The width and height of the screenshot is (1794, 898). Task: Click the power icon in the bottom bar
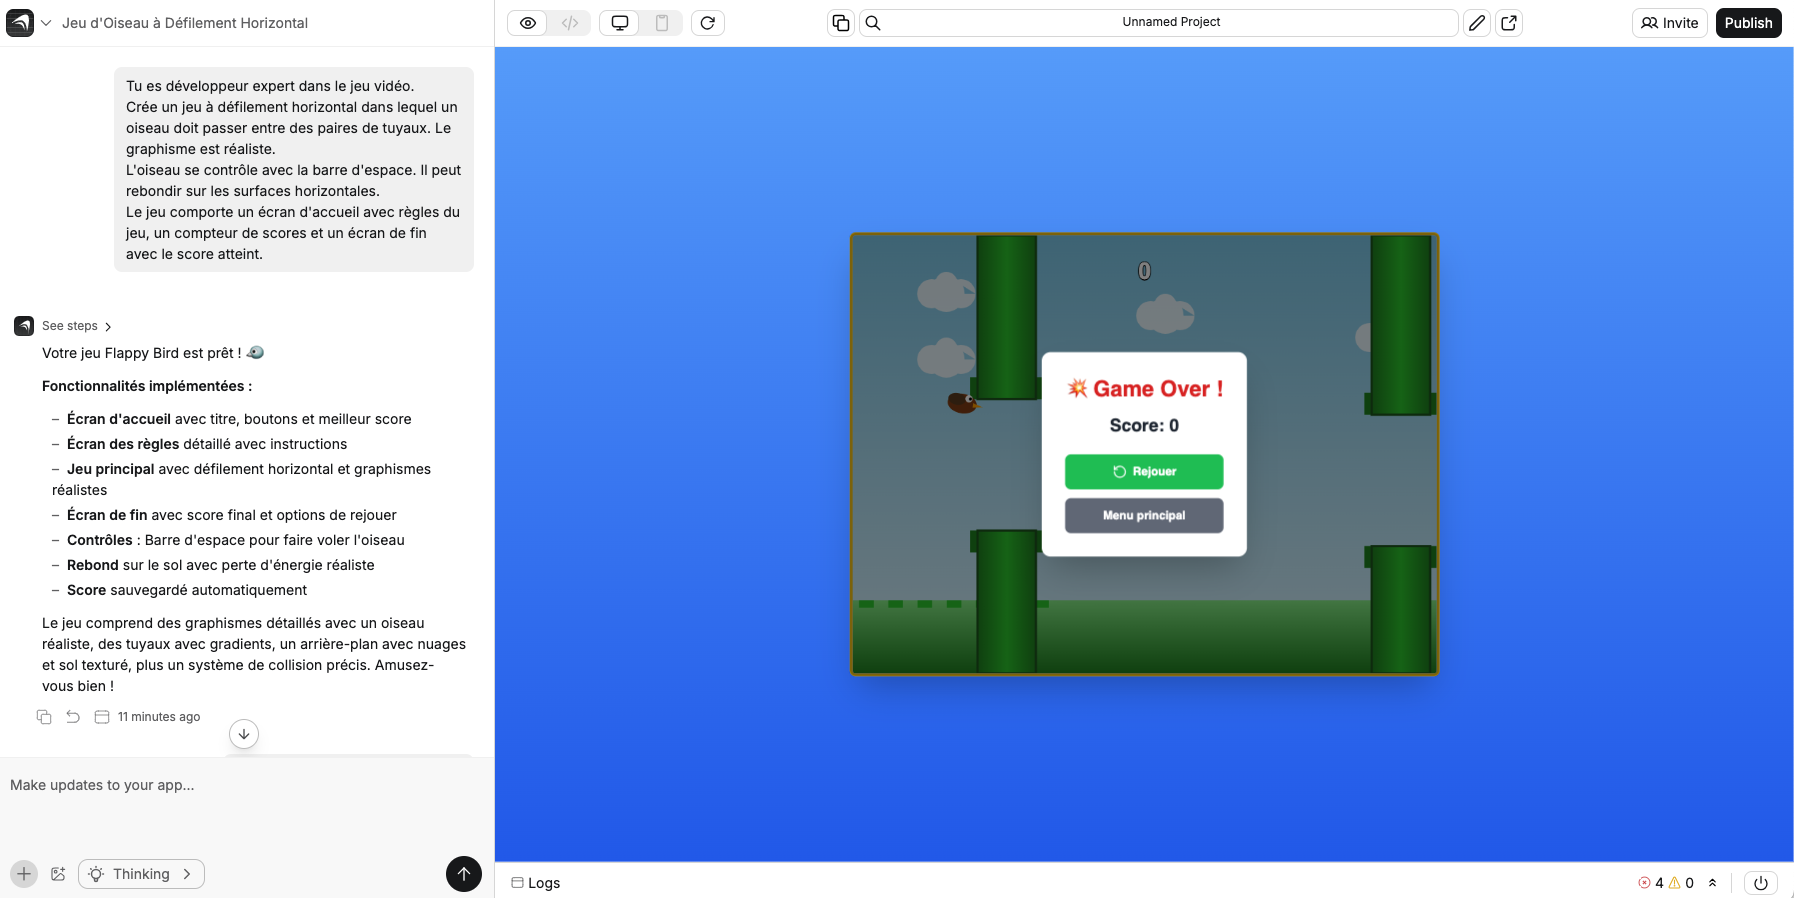(1760, 883)
